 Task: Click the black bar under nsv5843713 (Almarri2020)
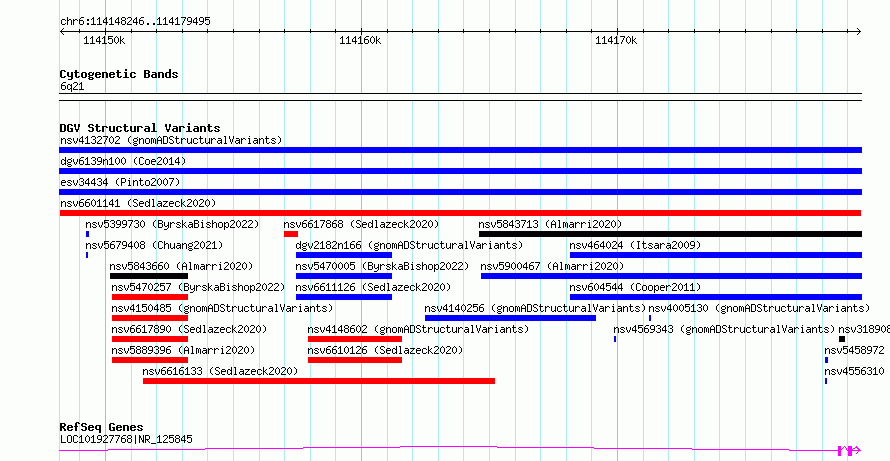[x=670, y=234]
